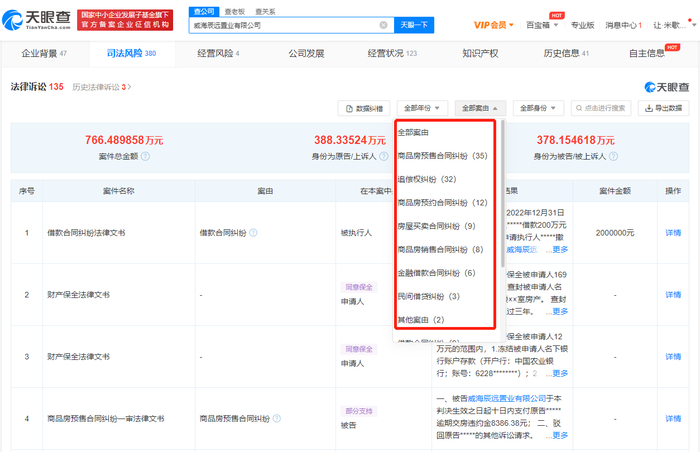Click the 点击进行搜索 search field
The image size is (700, 452).
click(598, 107)
